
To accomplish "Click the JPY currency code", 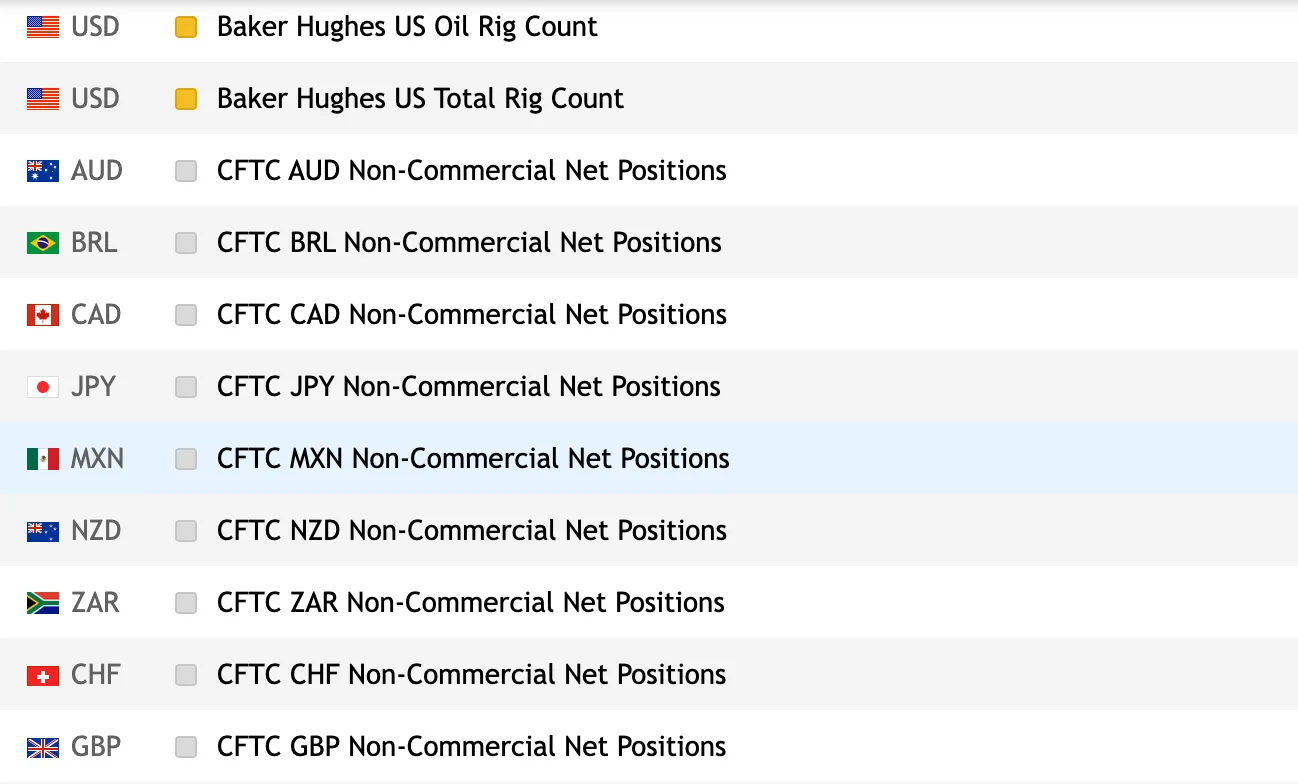I will pyautogui.click(x=94, y=387).
